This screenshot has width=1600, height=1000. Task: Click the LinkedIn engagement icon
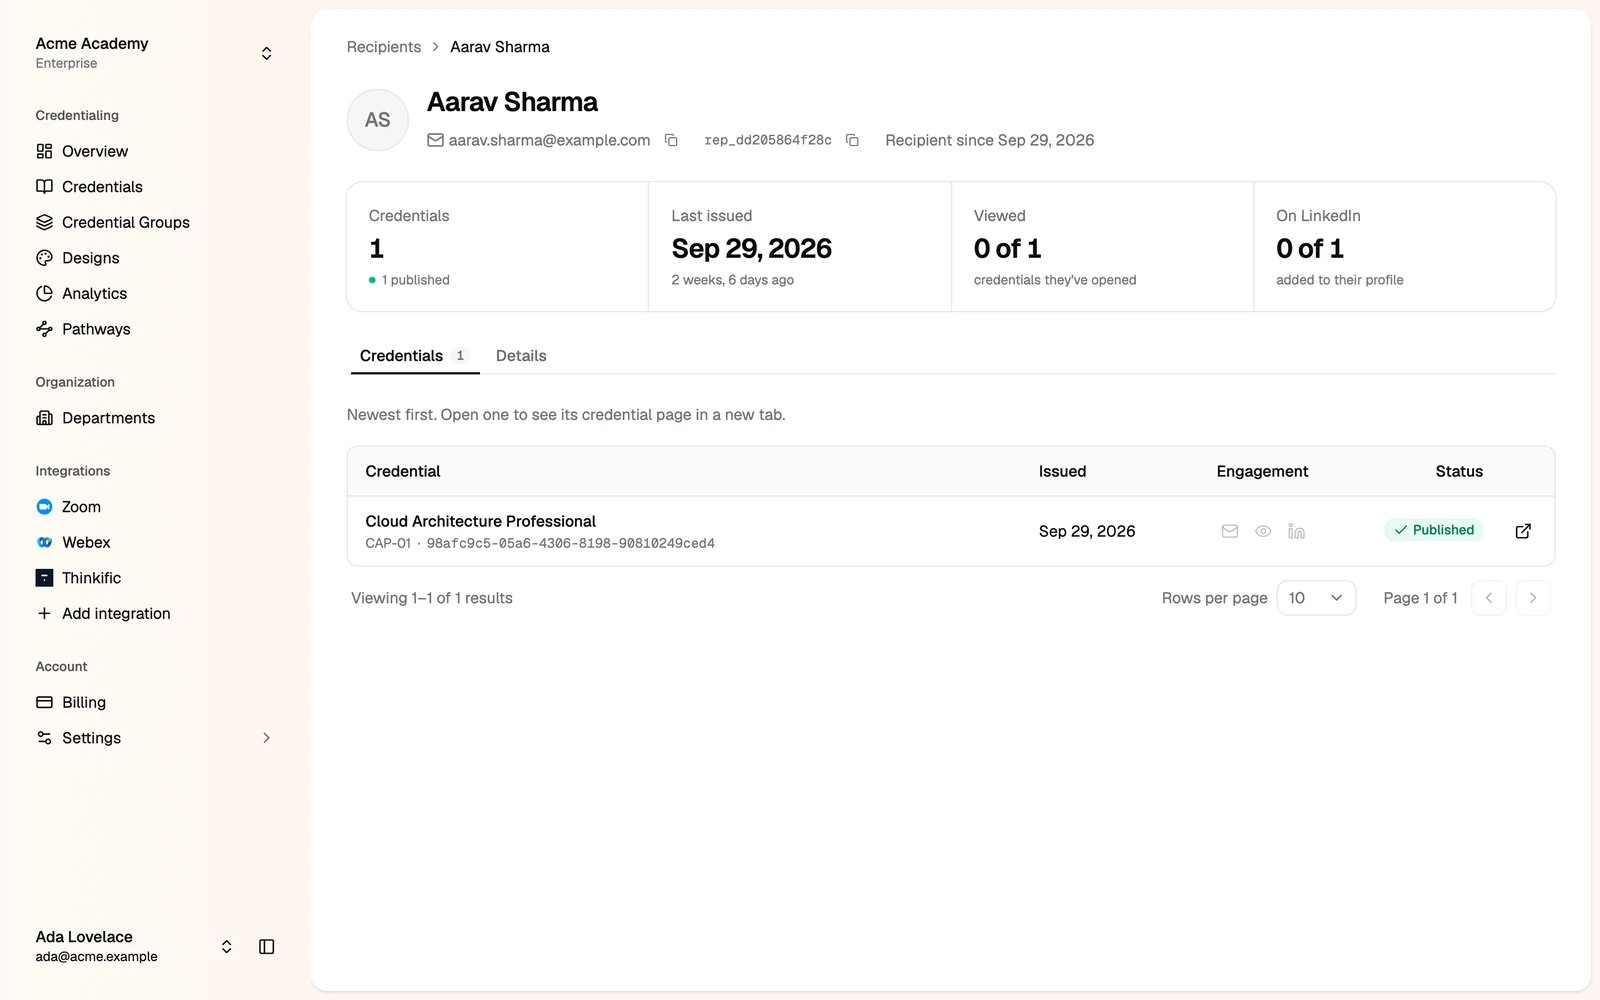(1296, 531)
